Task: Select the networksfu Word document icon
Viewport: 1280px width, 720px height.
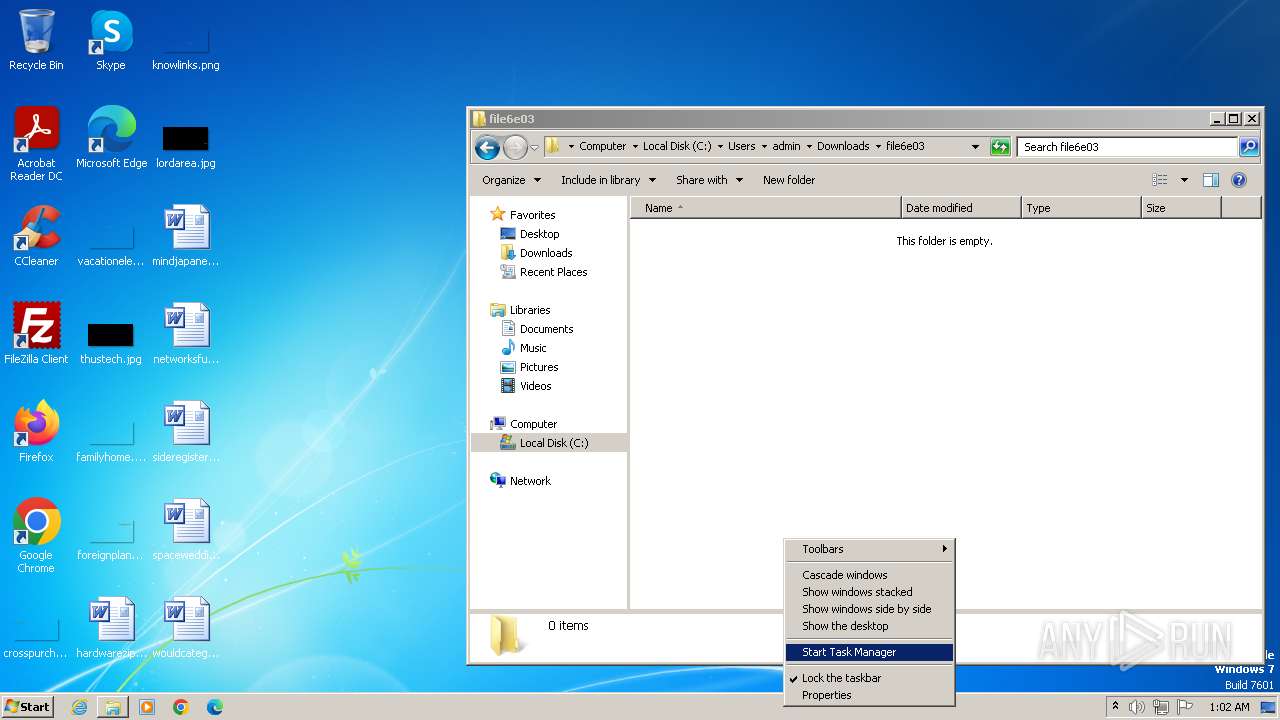Action: click(186, 333)
